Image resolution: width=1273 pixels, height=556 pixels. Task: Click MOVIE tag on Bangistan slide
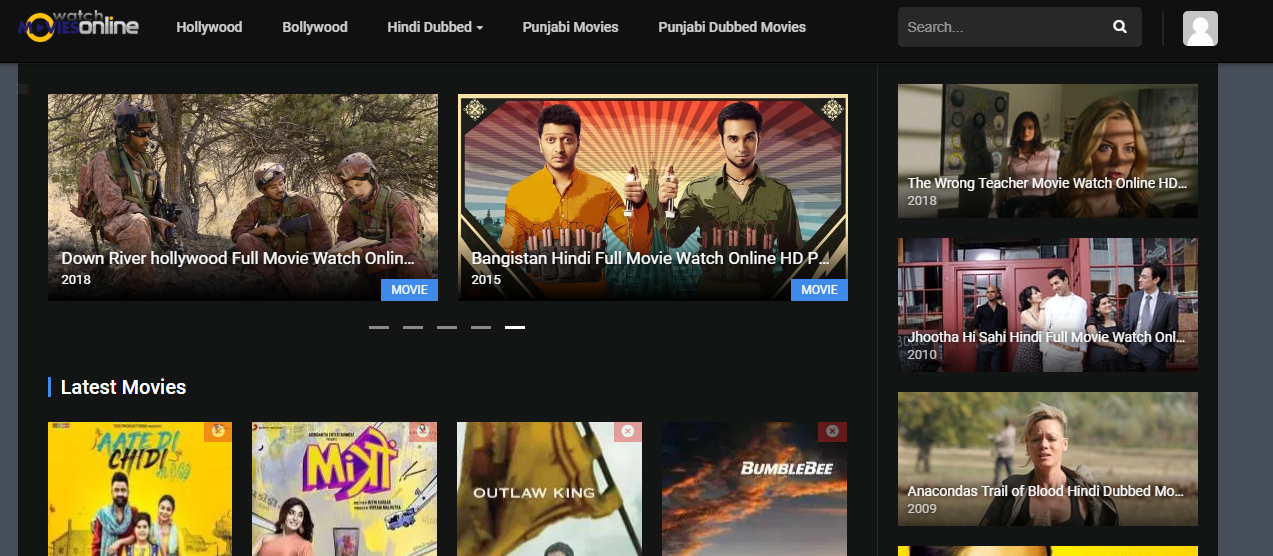[819, 290]
